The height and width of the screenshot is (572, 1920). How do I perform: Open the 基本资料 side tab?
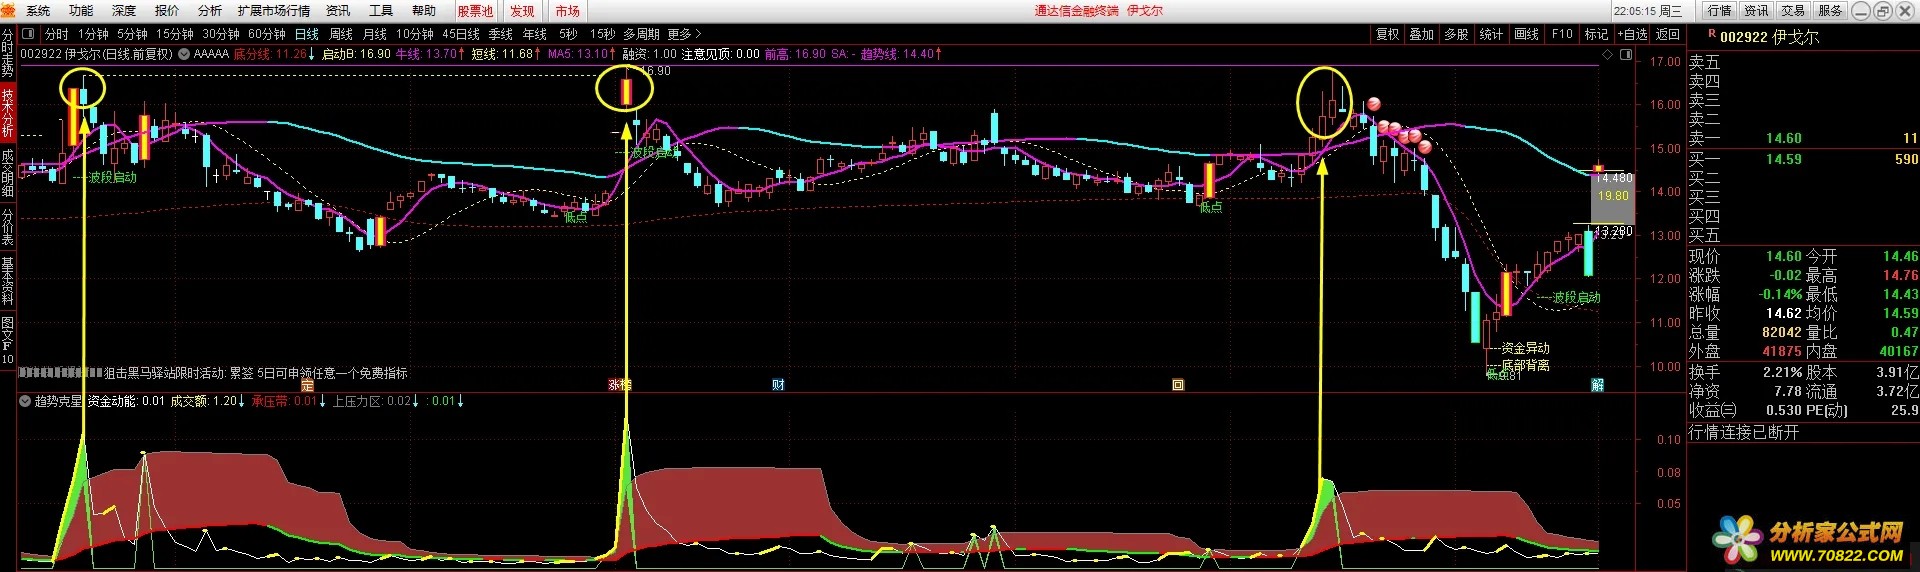8,279
